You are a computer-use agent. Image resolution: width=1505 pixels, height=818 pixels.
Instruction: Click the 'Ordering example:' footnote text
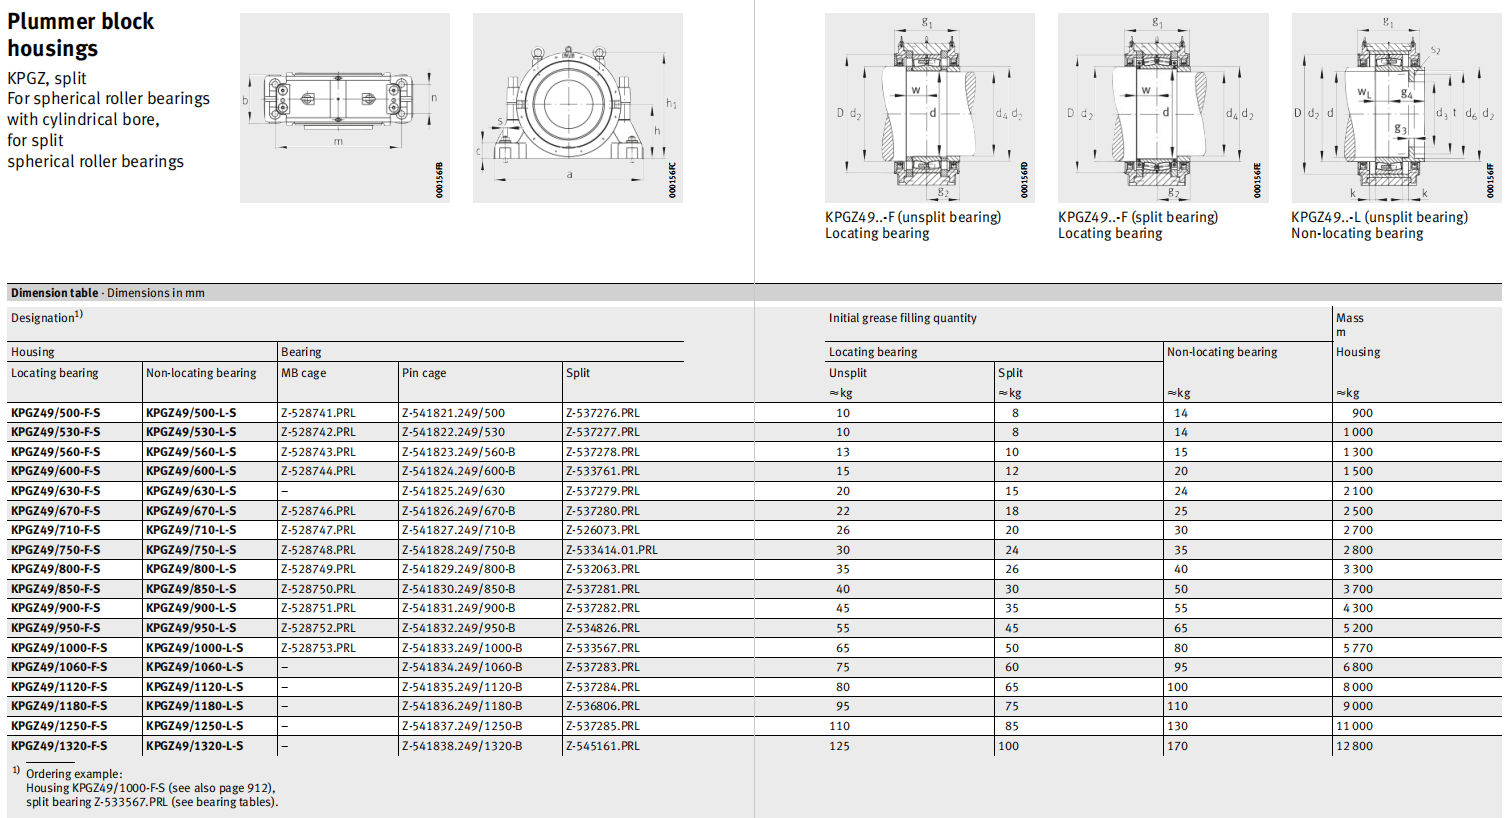[74, 774]
